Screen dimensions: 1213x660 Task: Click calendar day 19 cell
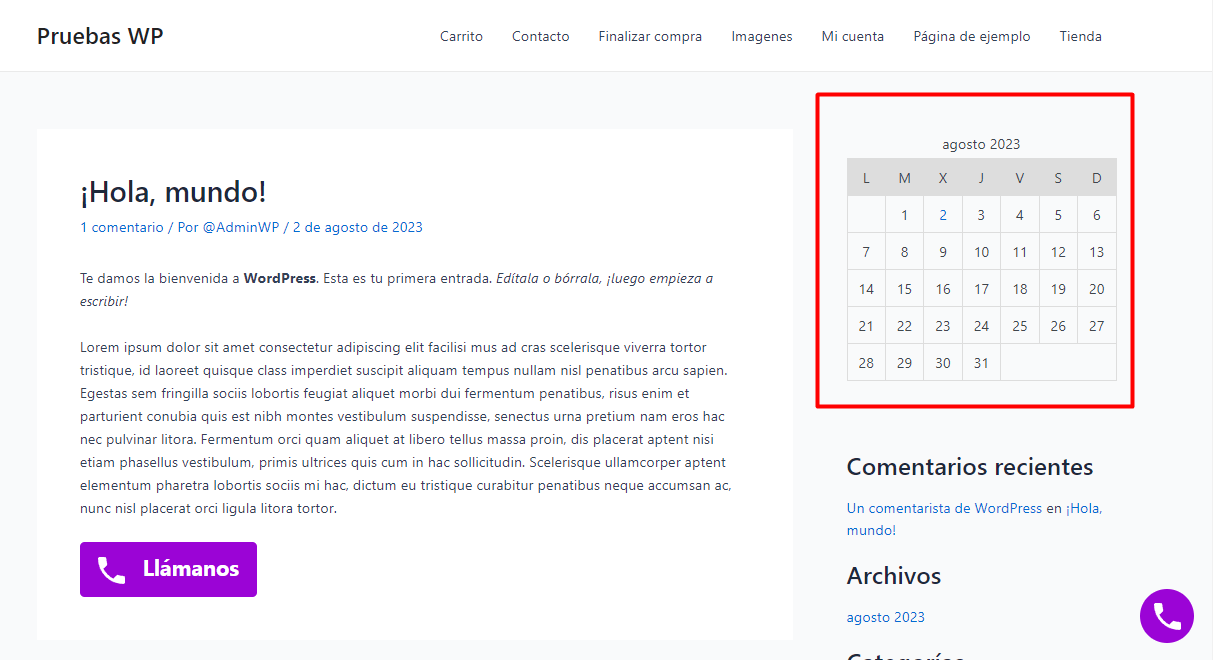click(x=1058, y=289)
